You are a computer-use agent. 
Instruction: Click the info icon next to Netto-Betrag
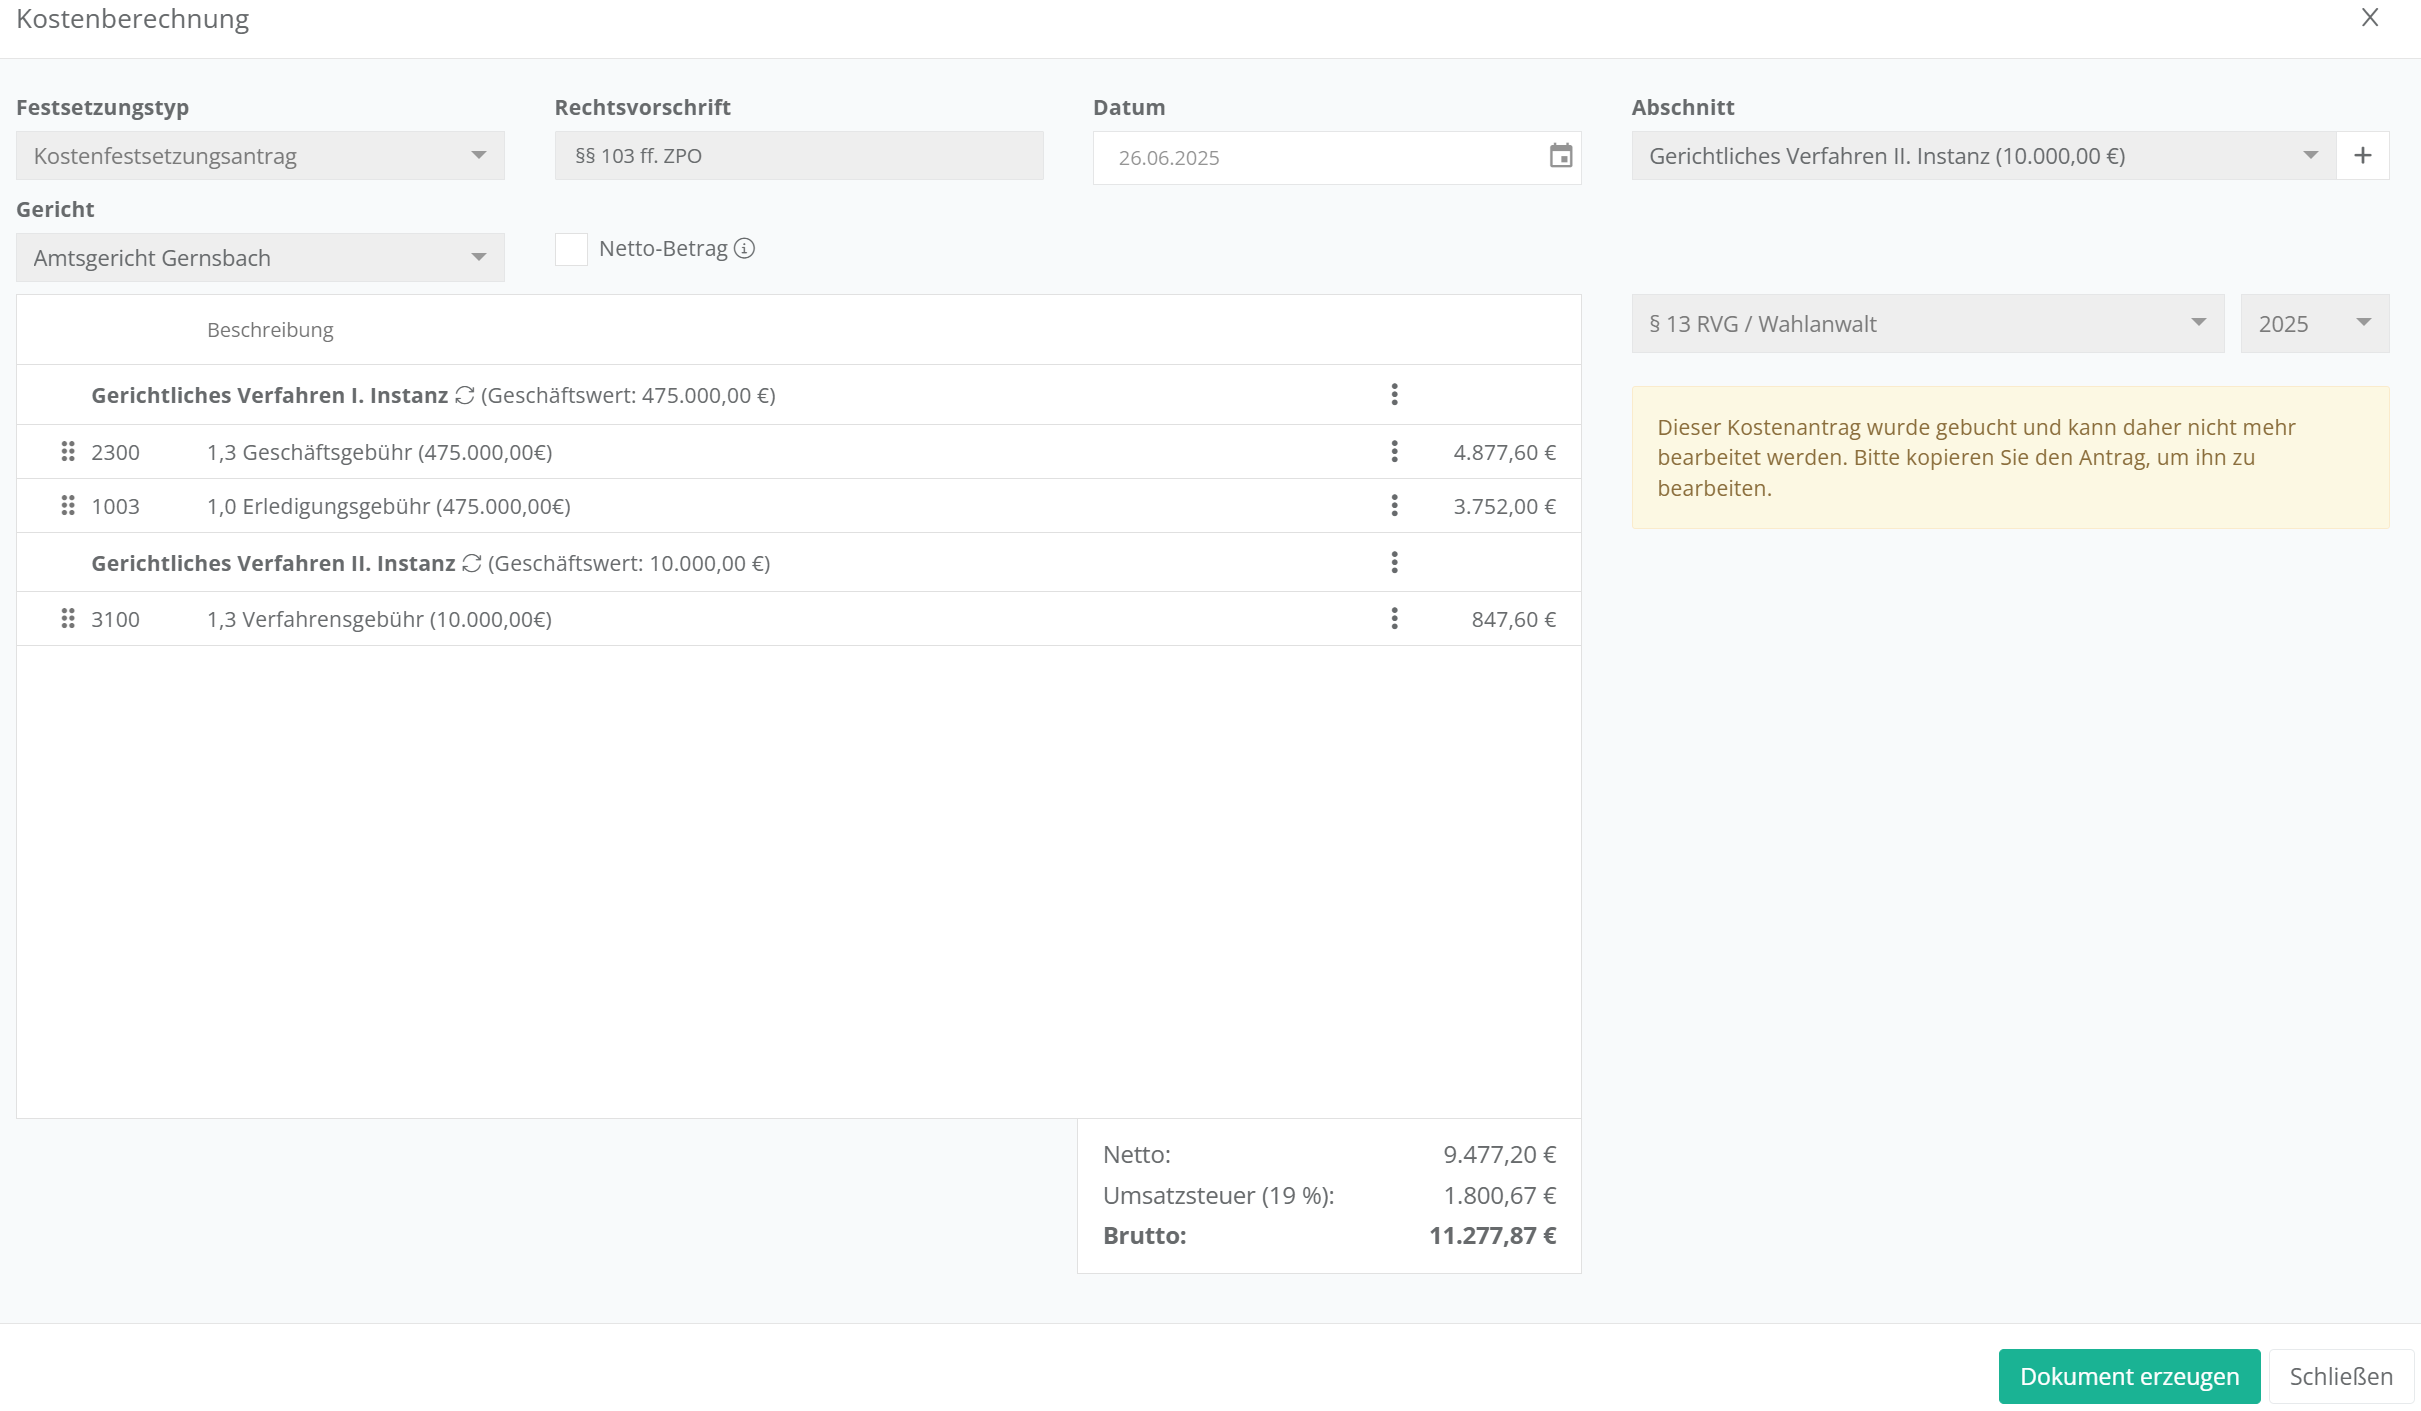(x=744, y=249)
